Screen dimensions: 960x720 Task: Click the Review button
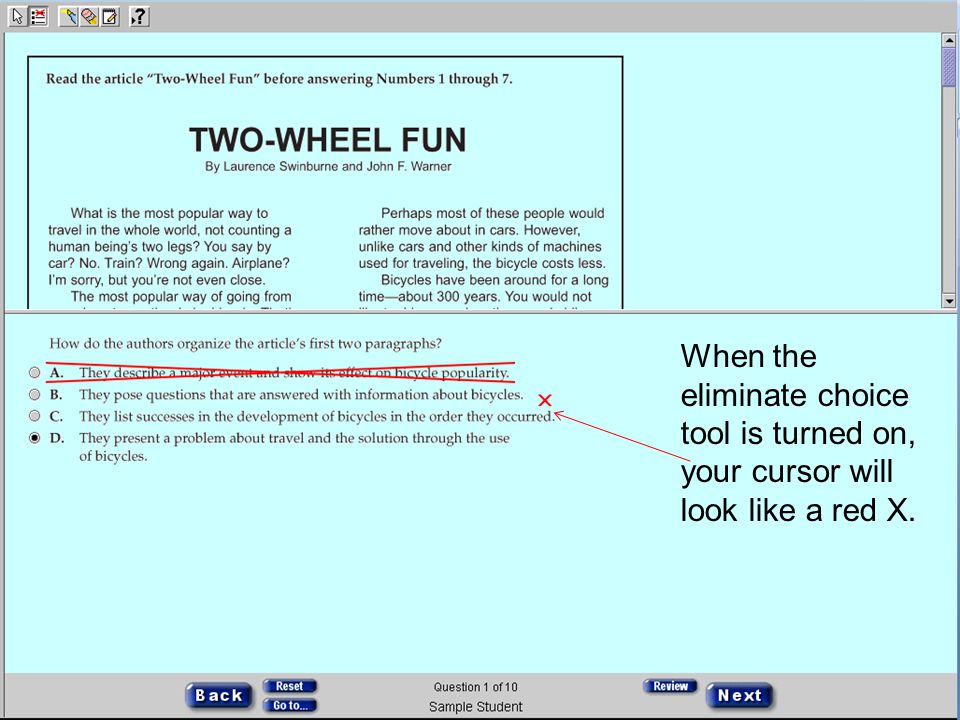[670, 686]
